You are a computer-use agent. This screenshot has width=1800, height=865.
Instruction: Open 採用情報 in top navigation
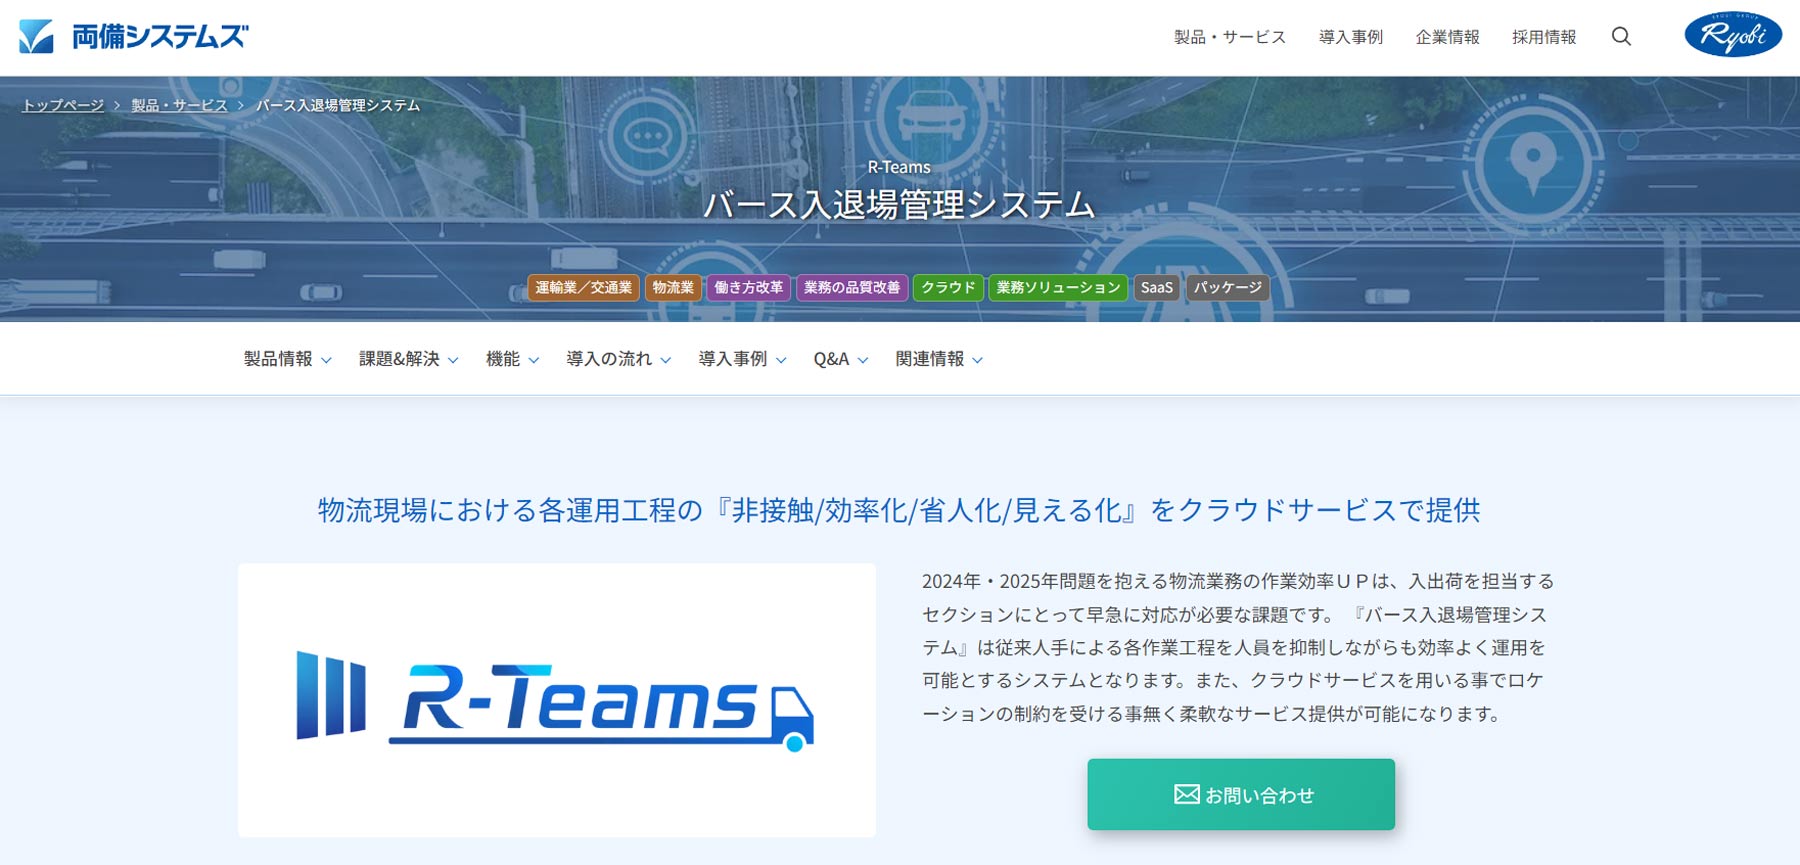click(1544, 37)
